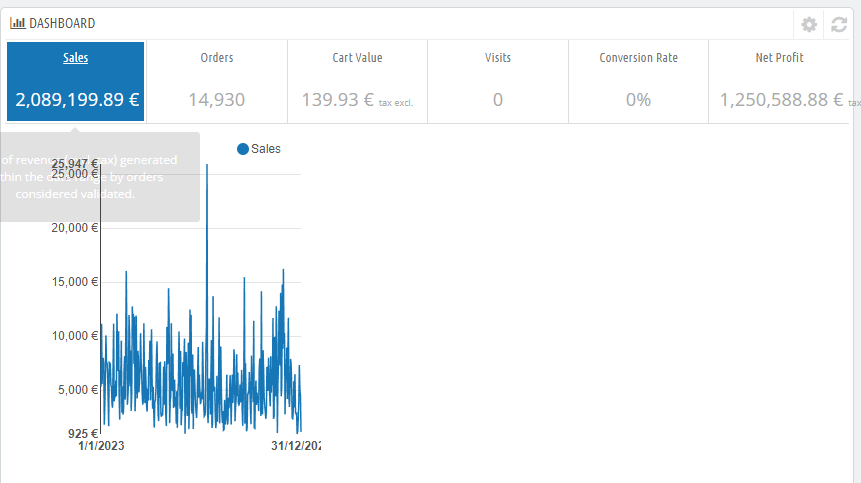The image size is (861, 483).
Task: Click the bar chart icon beside DASHBOARD
Action: 17,23
